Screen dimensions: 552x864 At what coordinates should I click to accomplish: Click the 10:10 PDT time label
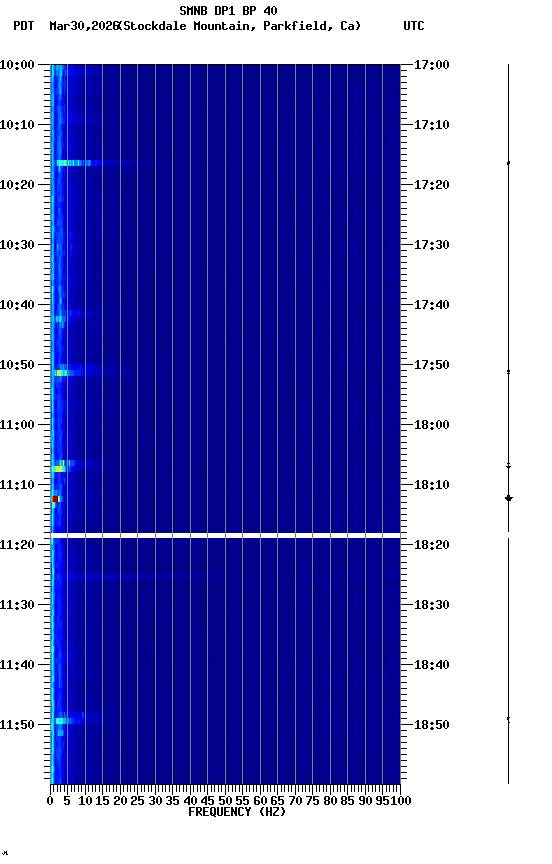17,125
